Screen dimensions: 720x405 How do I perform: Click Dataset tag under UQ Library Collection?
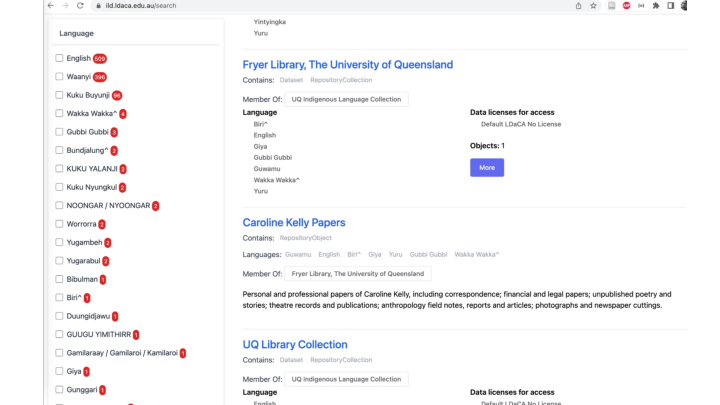tap(291, 360)
